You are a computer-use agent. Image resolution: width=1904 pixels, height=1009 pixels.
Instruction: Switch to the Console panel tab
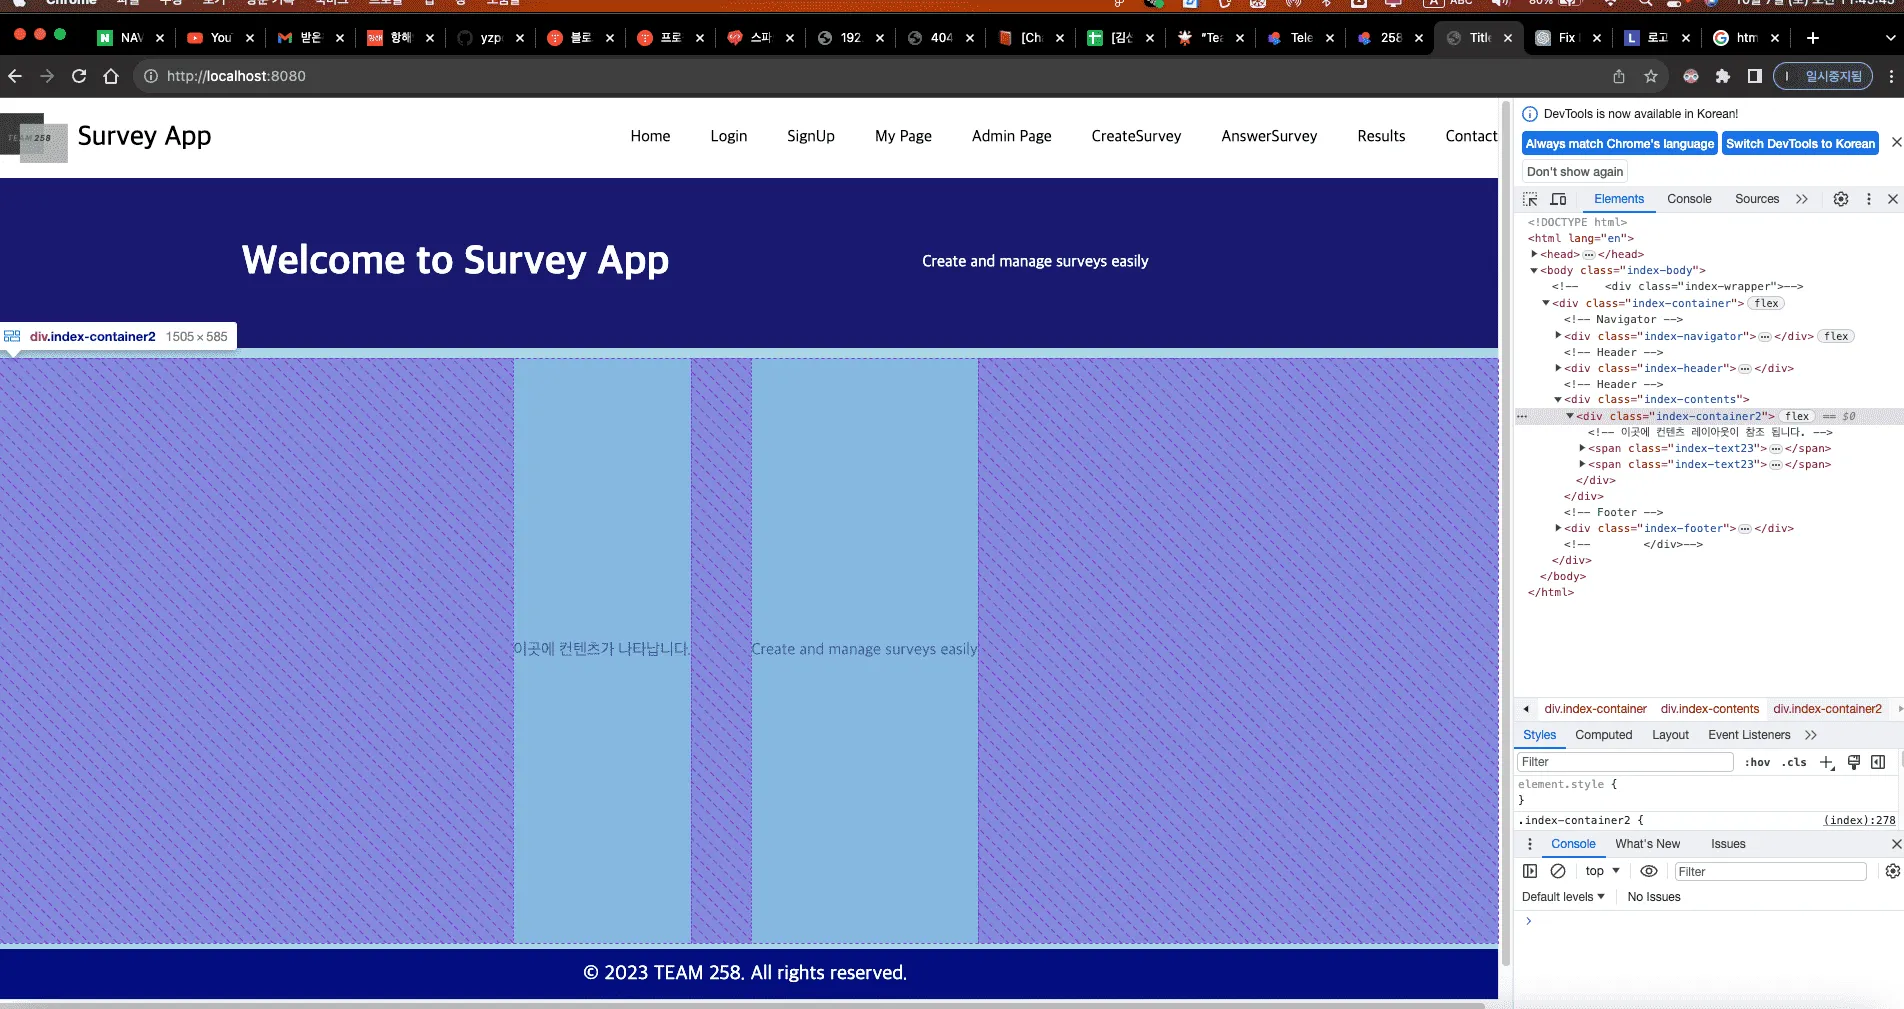click(1689, 199)
